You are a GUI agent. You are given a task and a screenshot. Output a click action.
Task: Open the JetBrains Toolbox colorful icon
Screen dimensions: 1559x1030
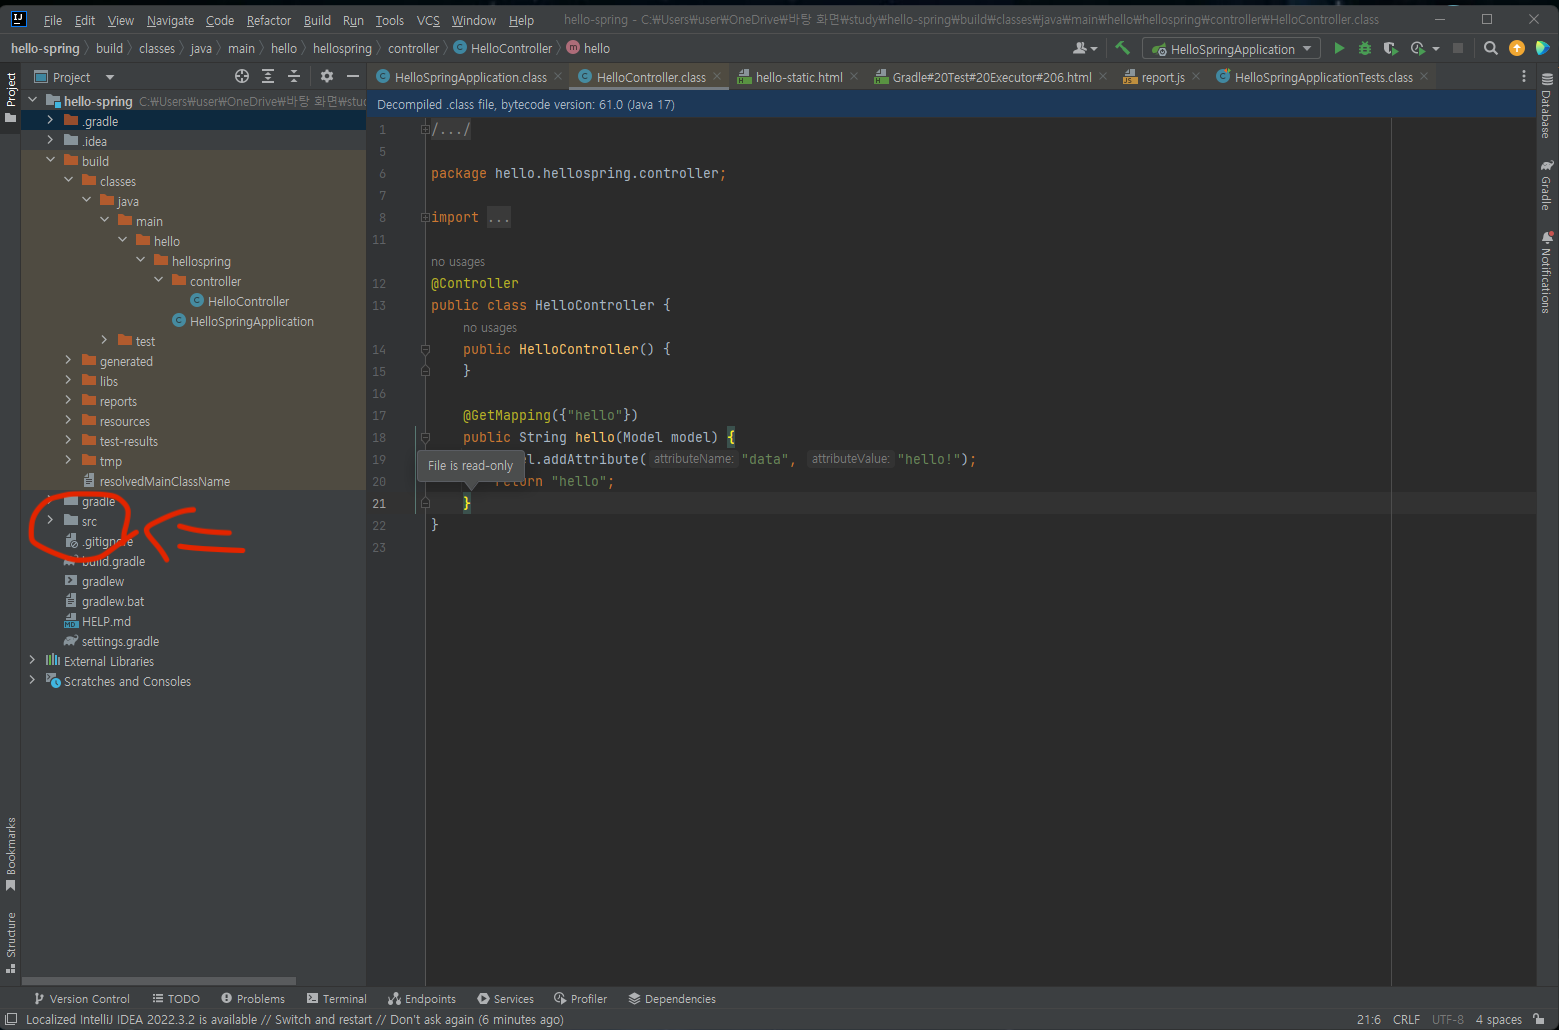1542,48
